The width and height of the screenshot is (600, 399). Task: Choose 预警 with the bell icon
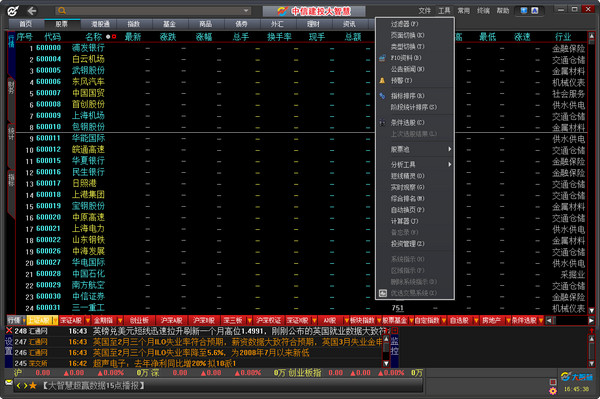[415, 81]
